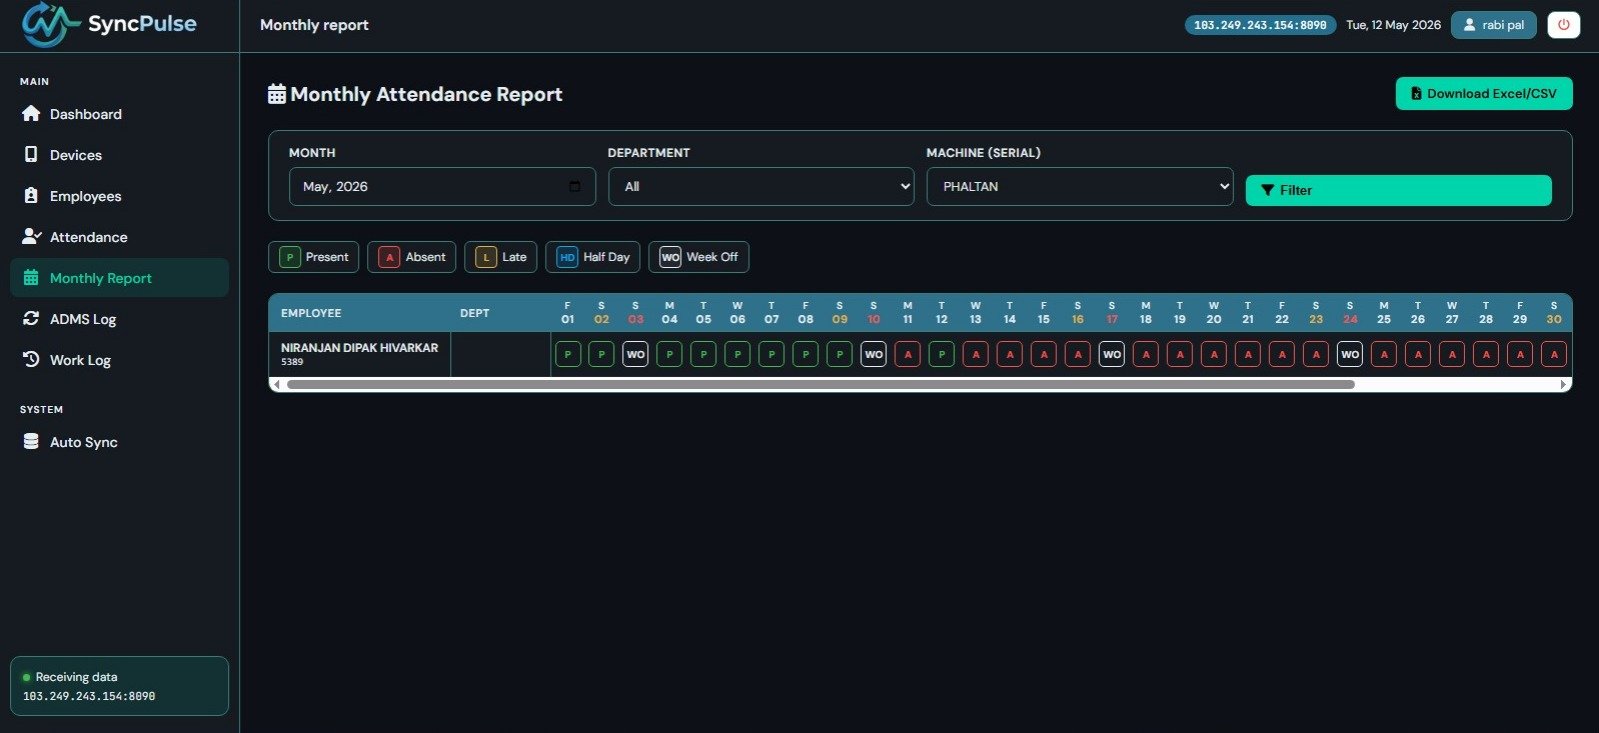Apply the Filter button

(x=1398, y=190)
